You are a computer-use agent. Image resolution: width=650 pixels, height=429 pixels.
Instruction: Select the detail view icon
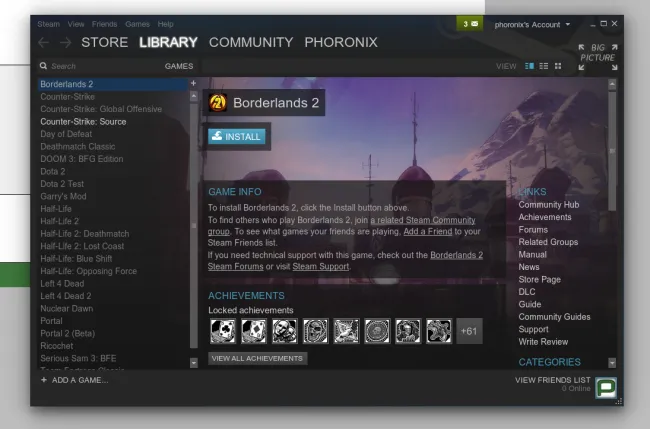529,66
